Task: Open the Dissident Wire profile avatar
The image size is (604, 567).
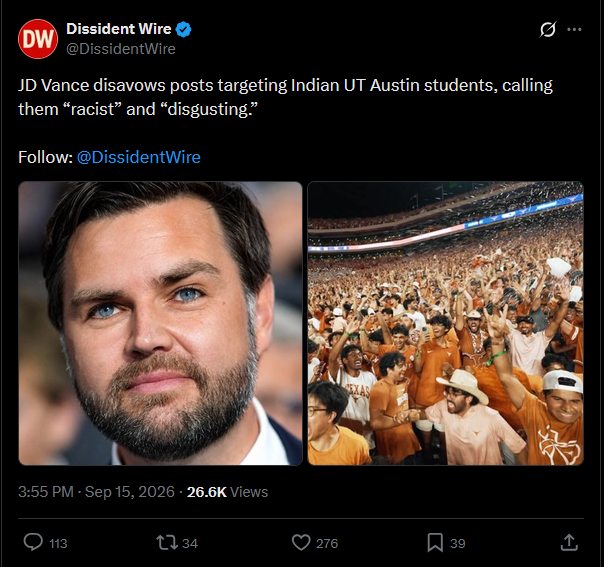Action: click(x=38, y=39)
